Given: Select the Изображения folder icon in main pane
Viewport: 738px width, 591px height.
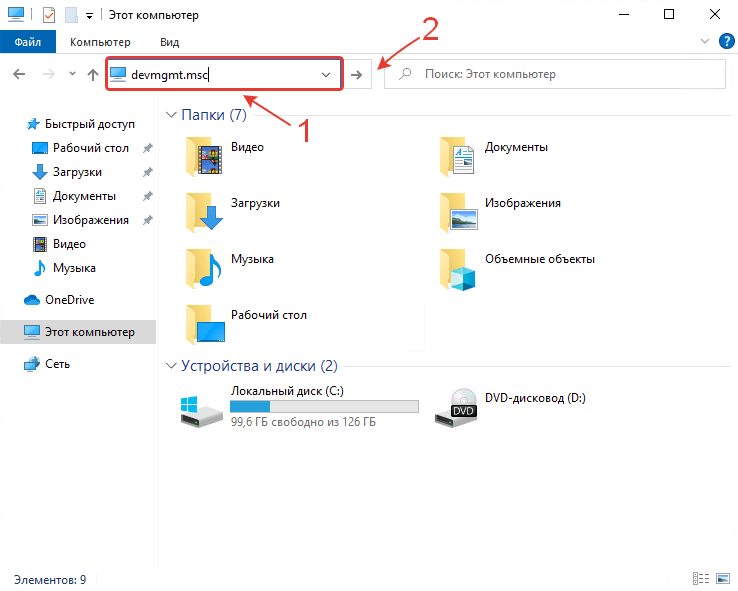Looking at the screenshot, I should click(x=458, y=213).
